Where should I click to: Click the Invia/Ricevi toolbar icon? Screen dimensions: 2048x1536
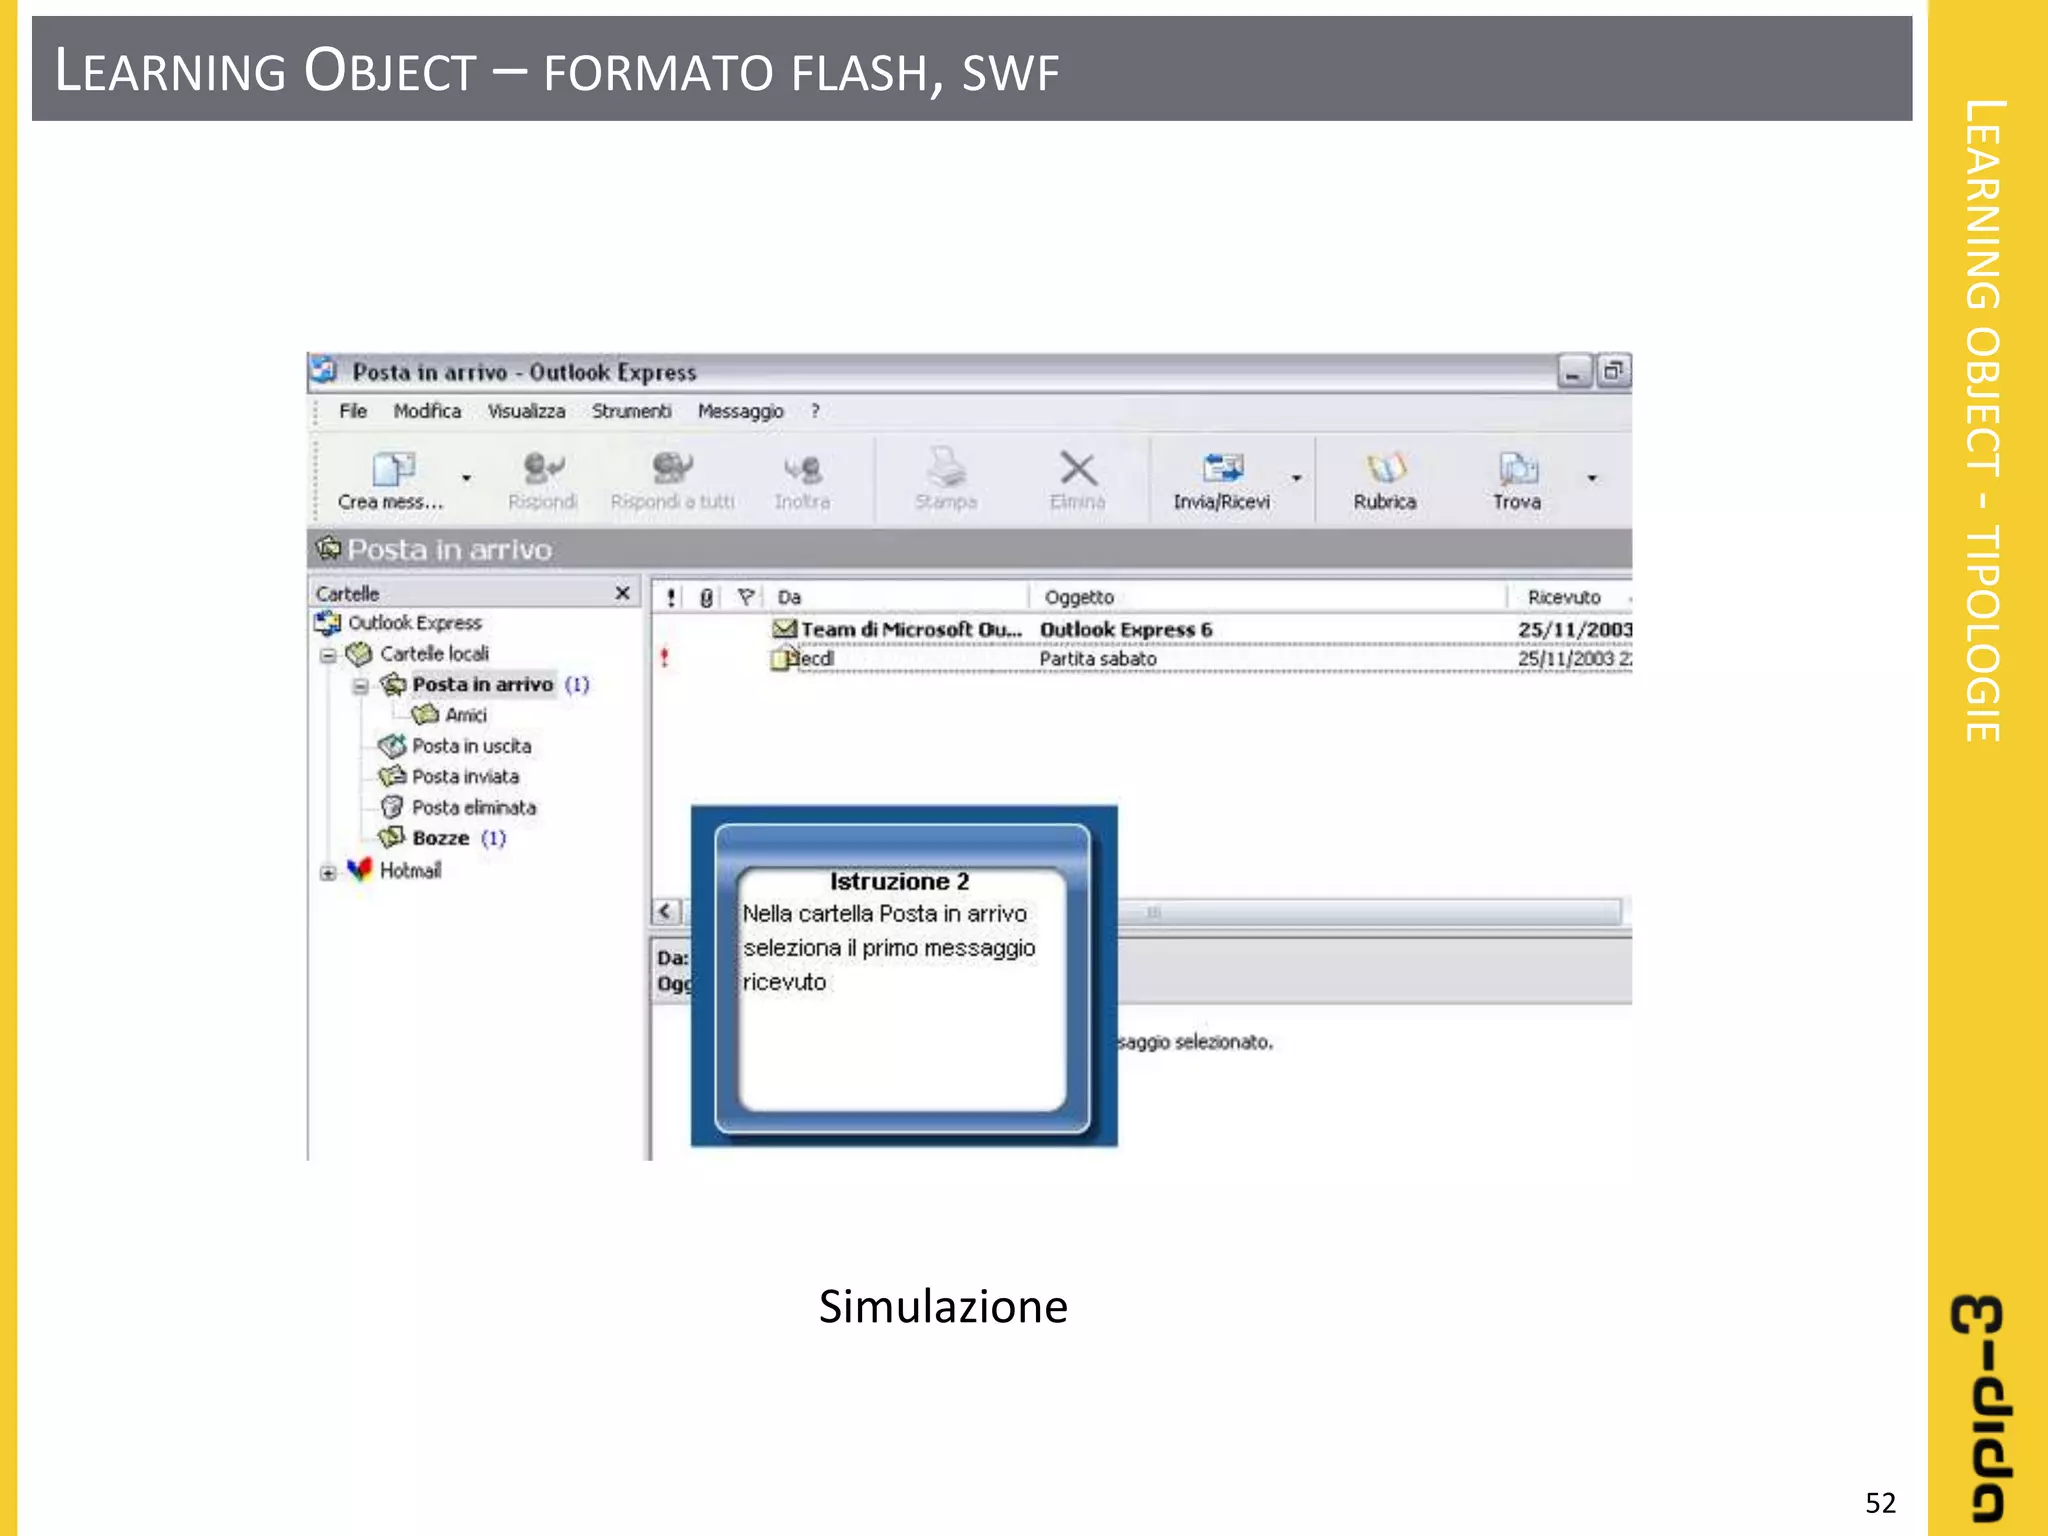click(x=1222, y=469)
